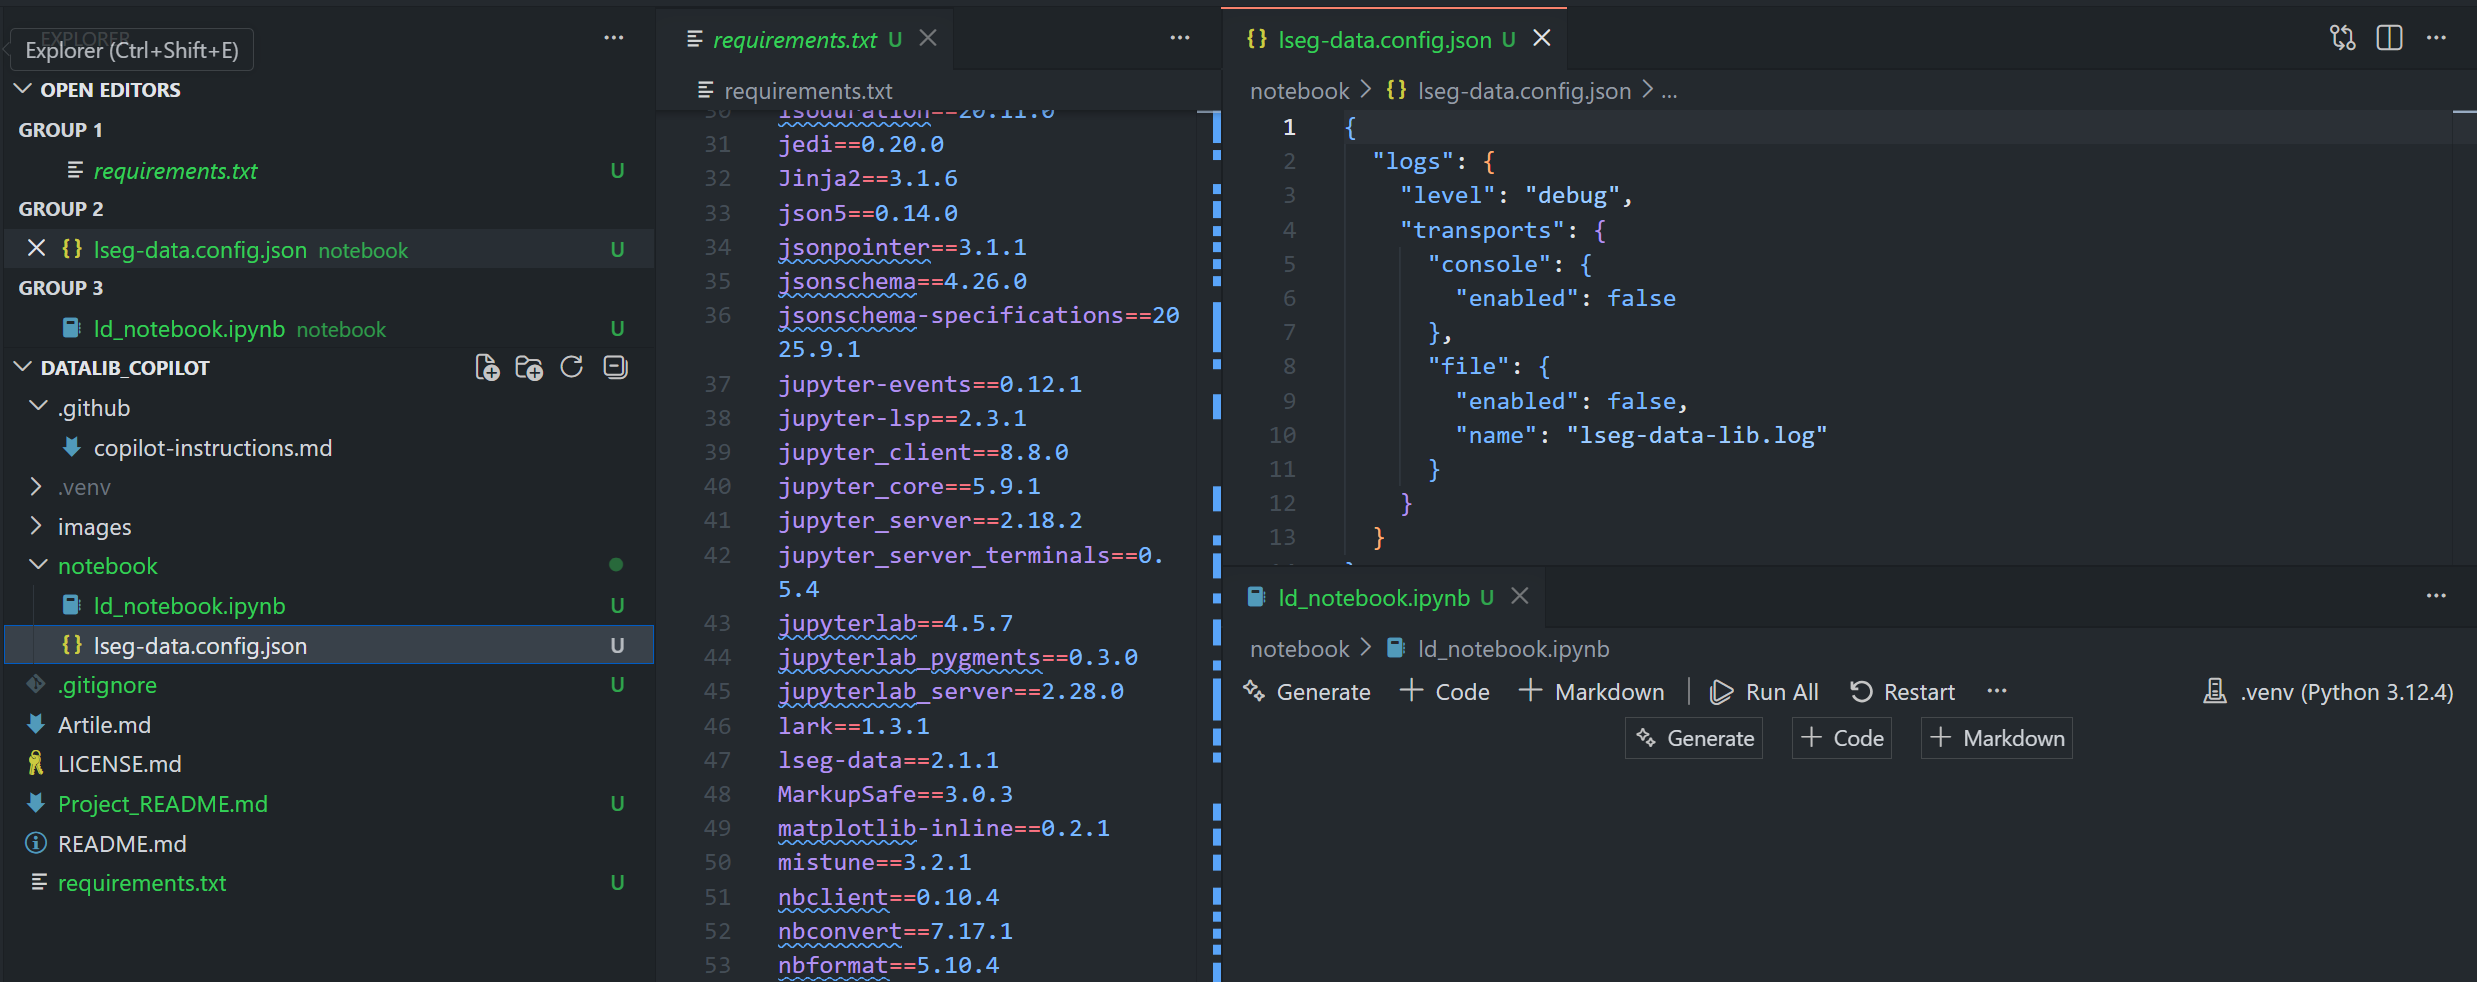Close the ld_notebook.ipynb tab
This screenshot has height=982, width=2477.
pyautogui.click(x=1520, y=596)
